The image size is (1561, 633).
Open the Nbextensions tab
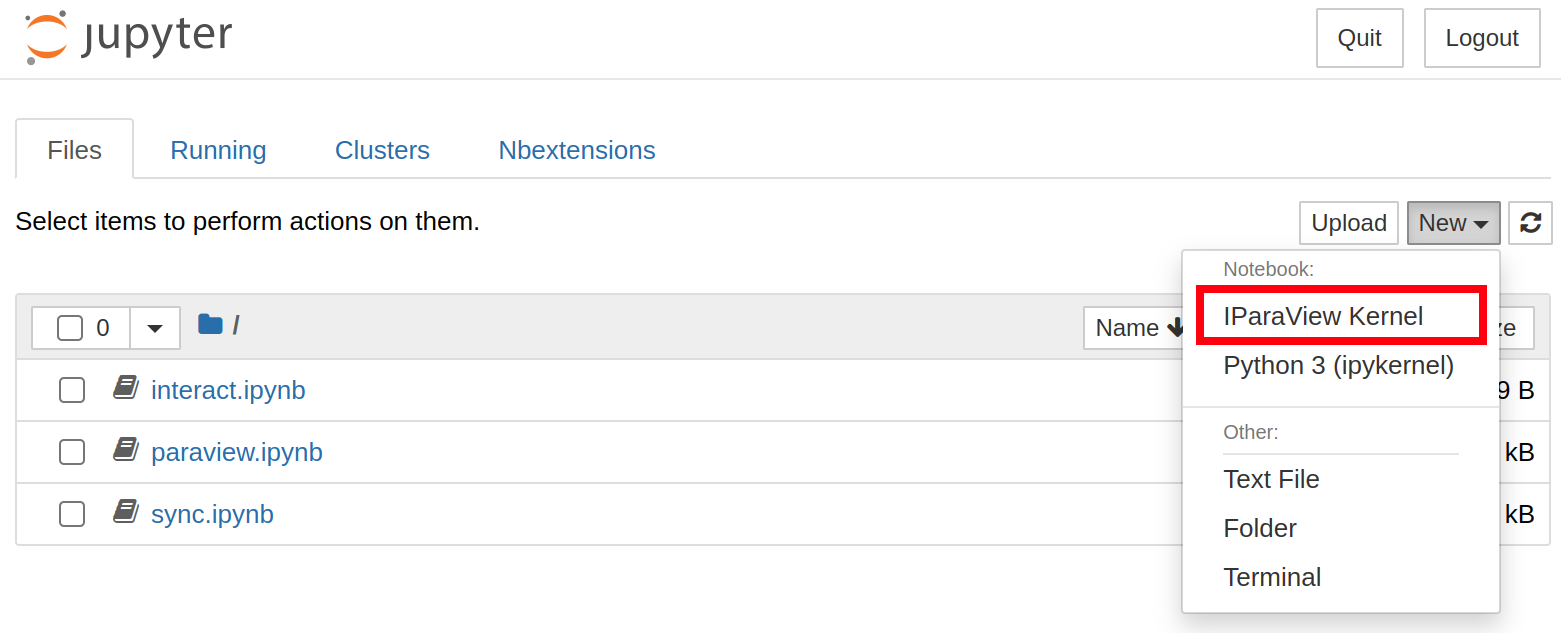(x=577, y=150)
